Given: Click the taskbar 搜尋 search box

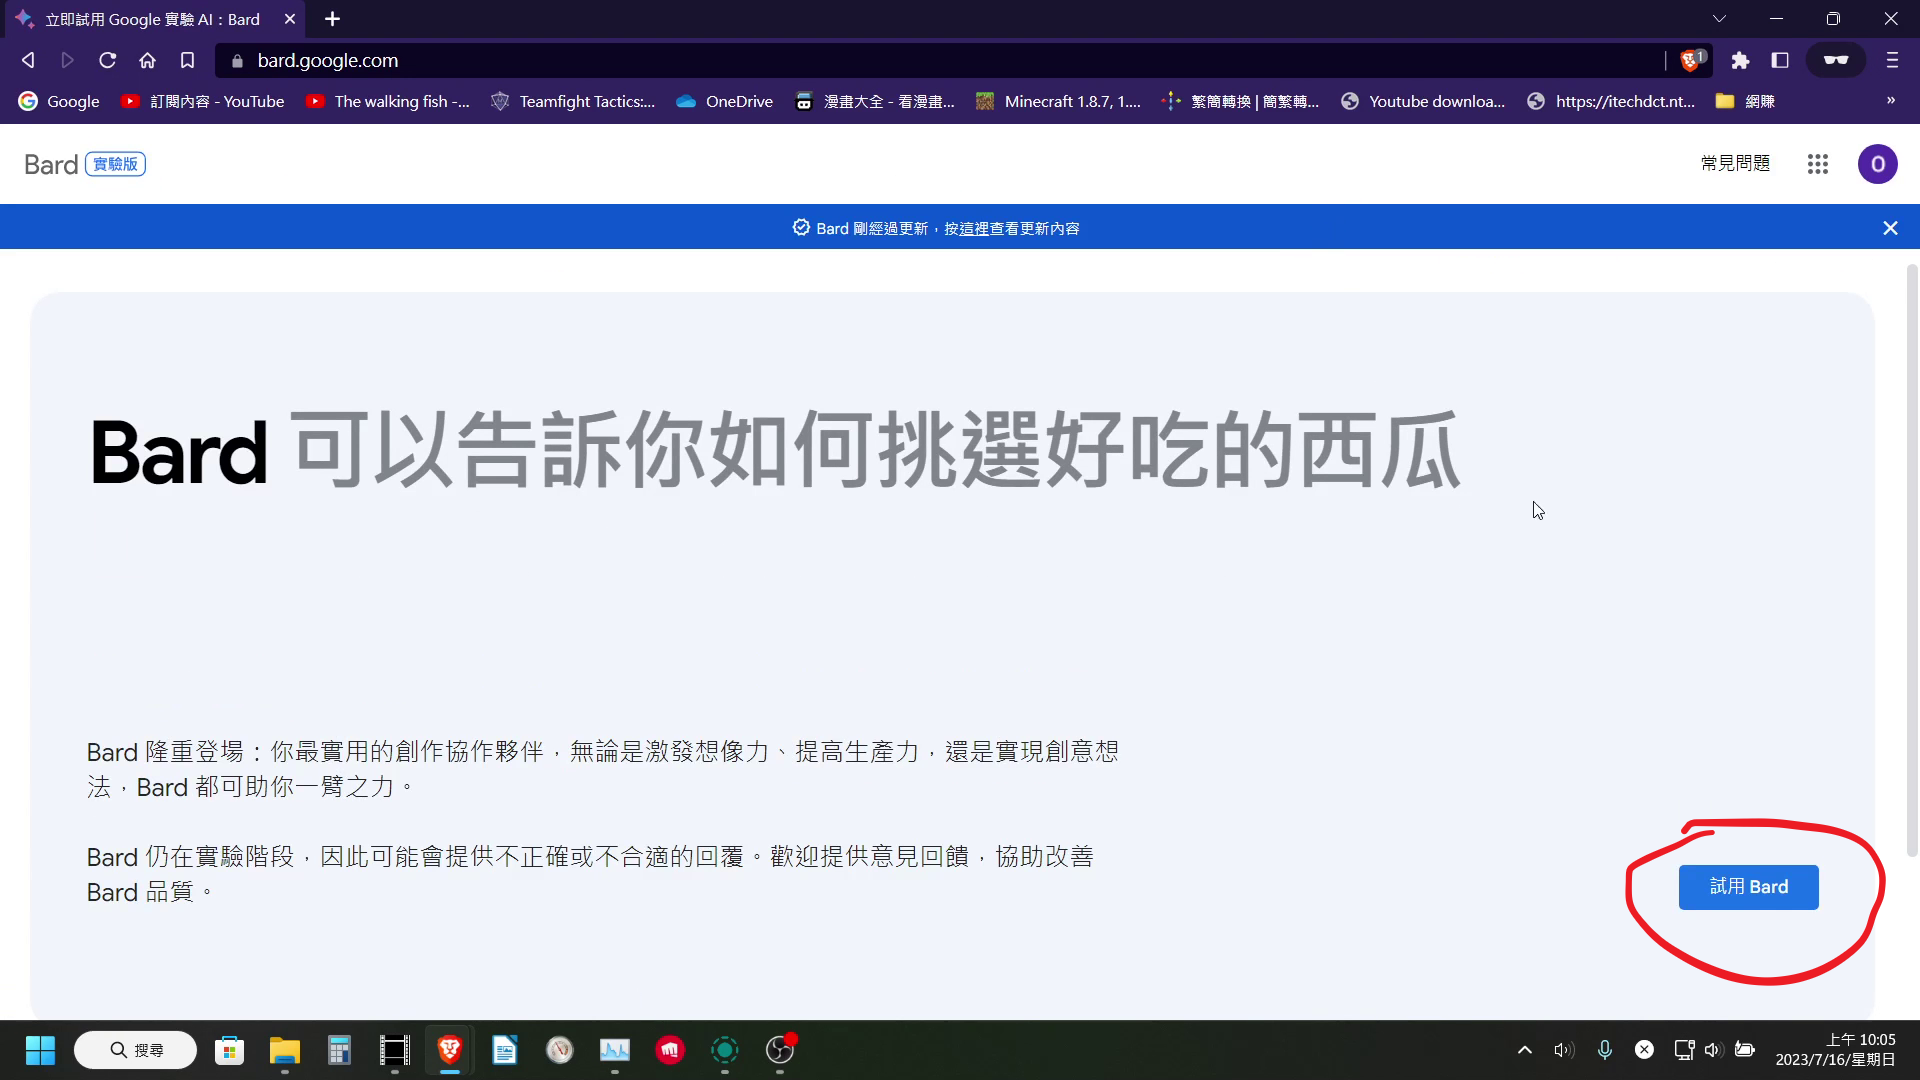Looking at the screenshot, I should (136, 1050).
